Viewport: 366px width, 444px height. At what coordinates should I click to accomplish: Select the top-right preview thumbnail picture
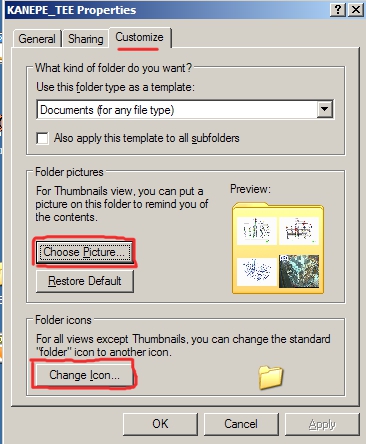pos(299,231)
